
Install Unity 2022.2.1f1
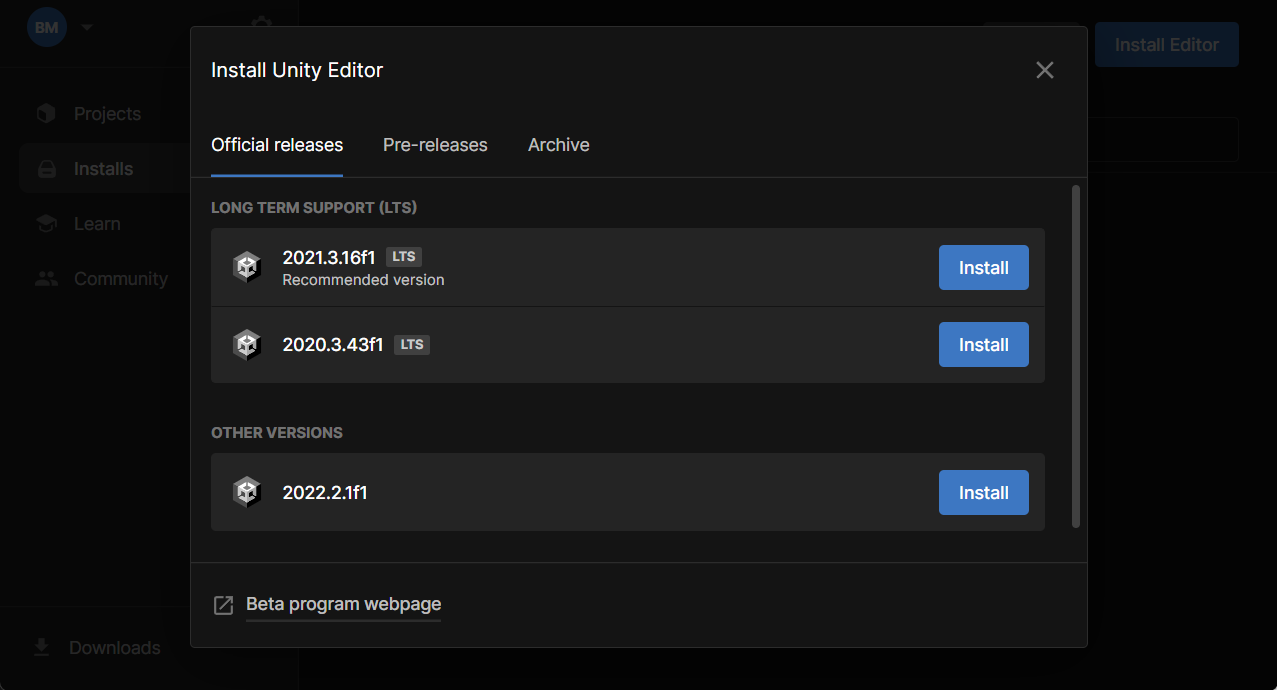(983, 492)
